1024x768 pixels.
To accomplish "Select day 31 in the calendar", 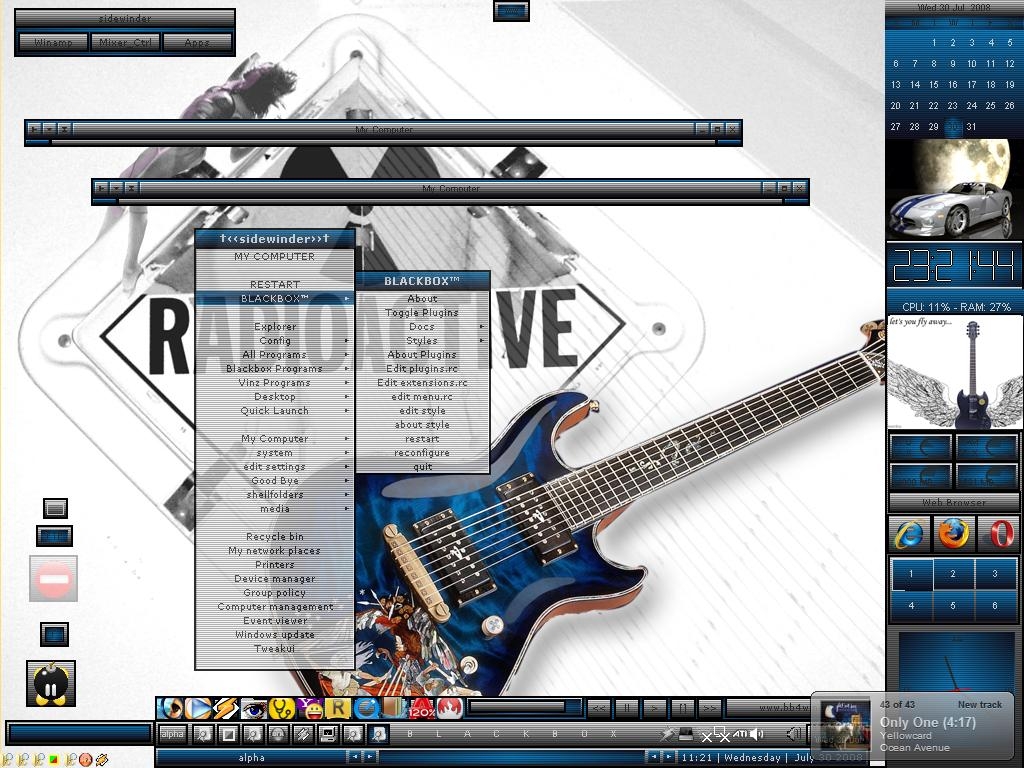I will coord(972,127).
